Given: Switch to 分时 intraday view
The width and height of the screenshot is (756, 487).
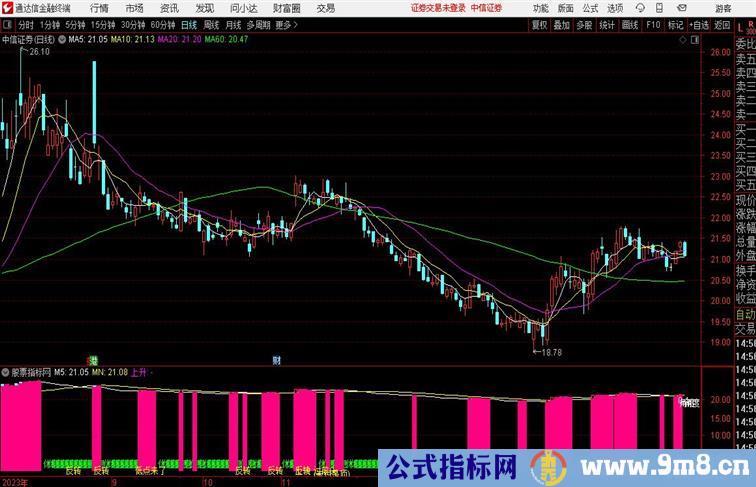Looking at the screenshot, I should tap(25, 25).
